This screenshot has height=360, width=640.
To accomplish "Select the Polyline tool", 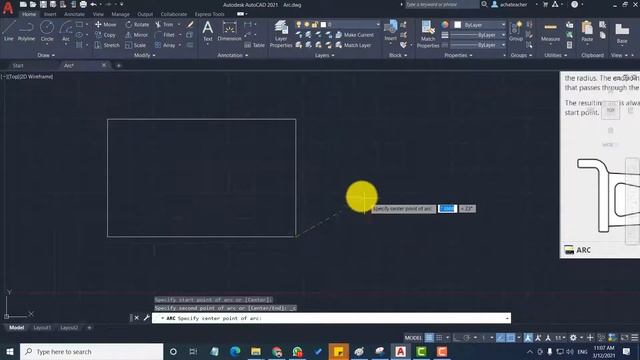I will [26, 31].
